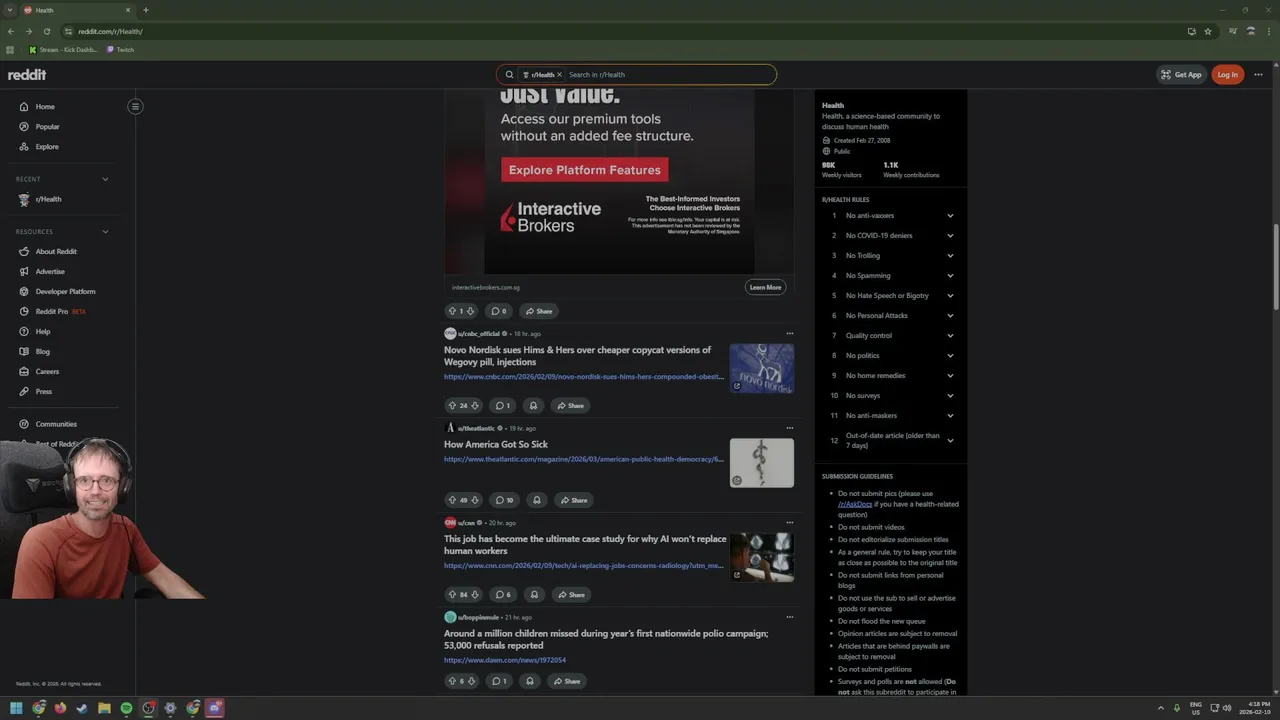Image resolution: width=1280 pixels, height=720 pixels.
Task: Remove r/Health filter from search
Action: 559,75
